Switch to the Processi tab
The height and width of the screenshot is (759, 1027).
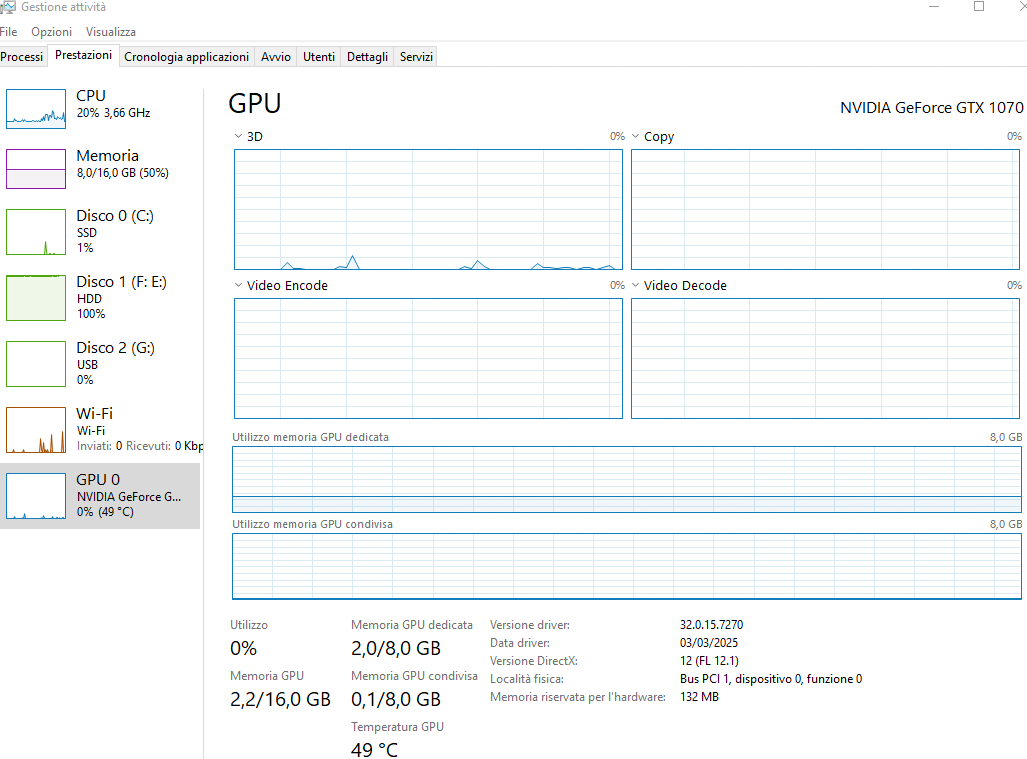[x=22, y=57]
